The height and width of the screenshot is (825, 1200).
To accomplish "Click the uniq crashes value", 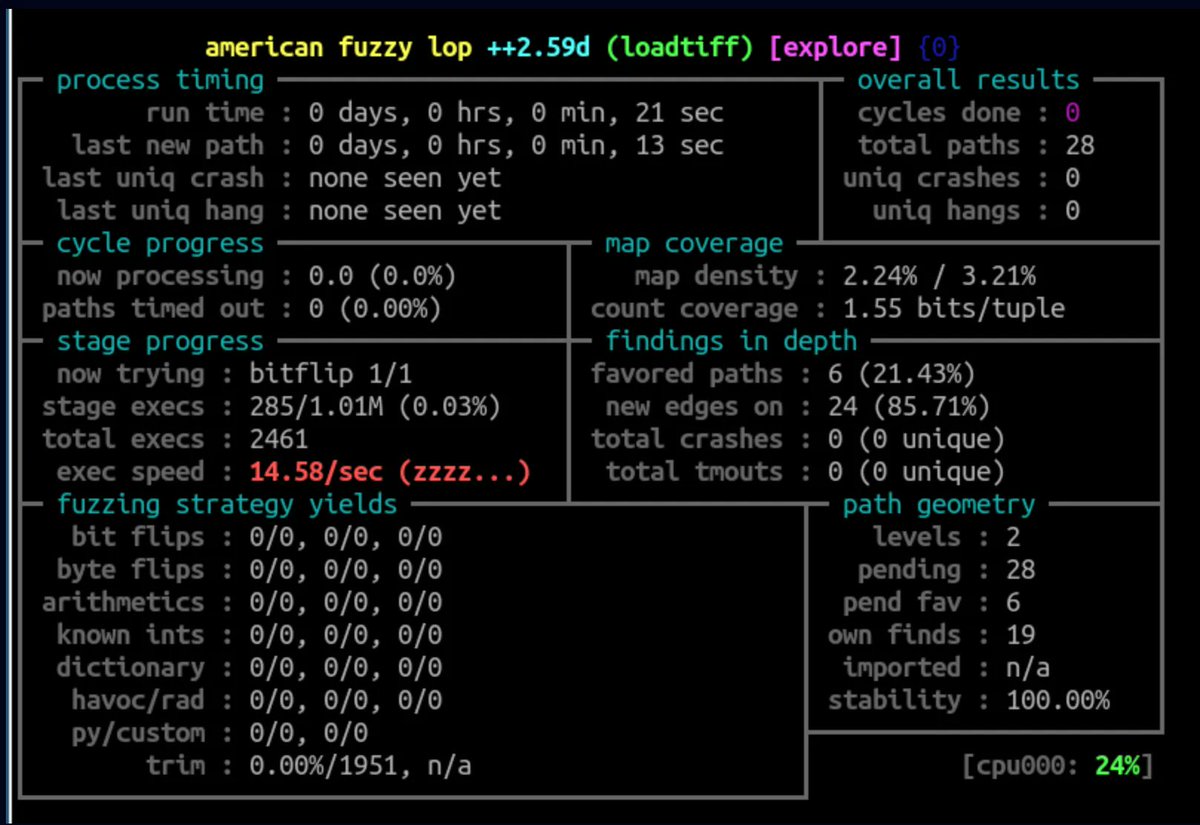I will click(1072, 179).
